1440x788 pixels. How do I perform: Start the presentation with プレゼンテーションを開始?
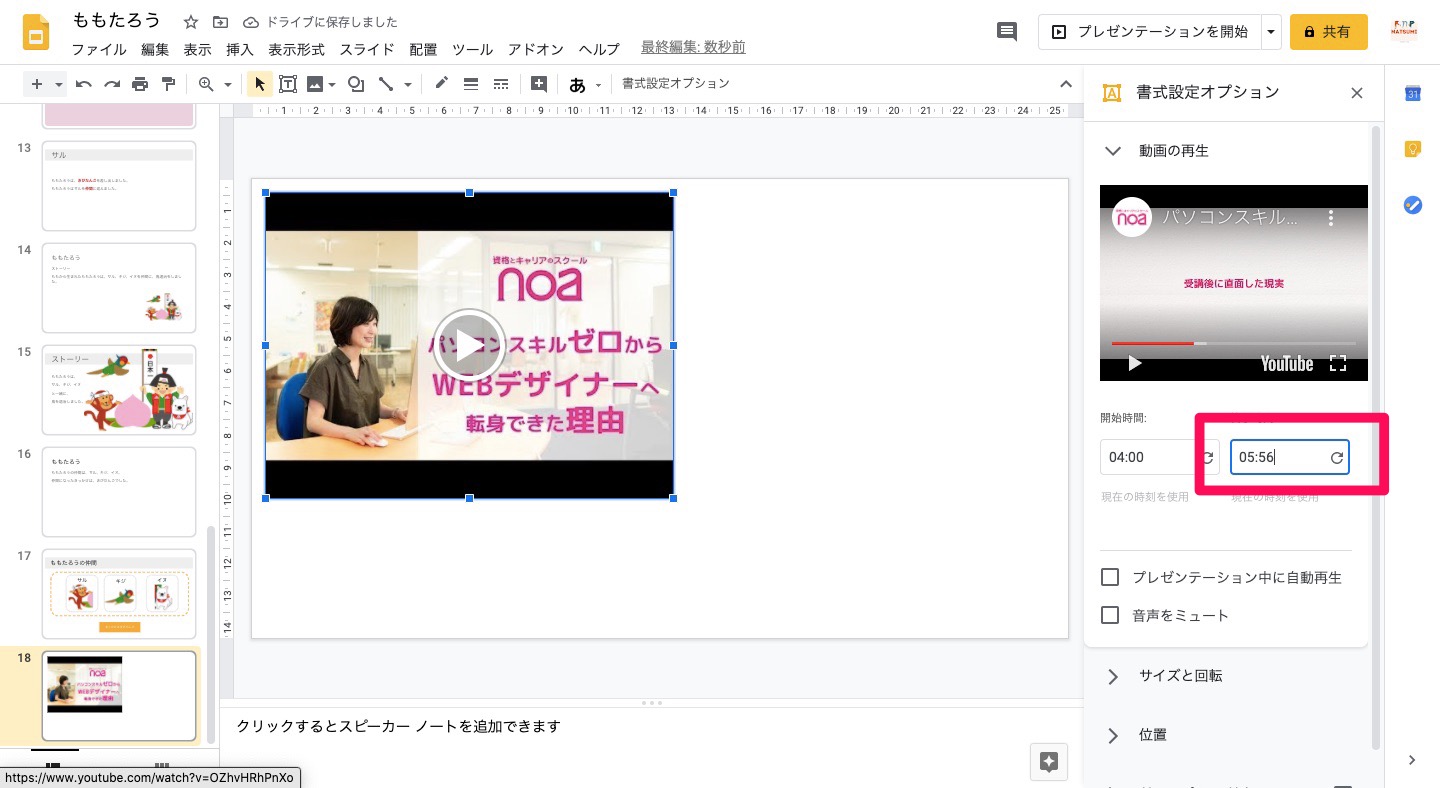1150,32
